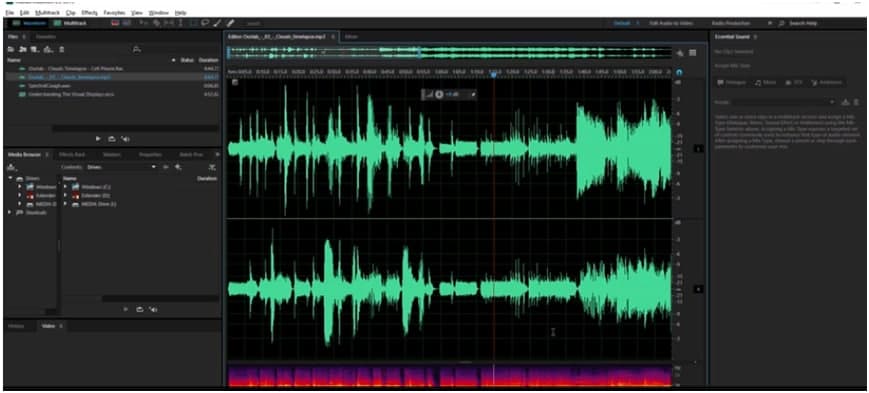Switch to the Effects Rack tab
Image resolution: width=869 pixels, height=393 pixels.
pos(71,154)
